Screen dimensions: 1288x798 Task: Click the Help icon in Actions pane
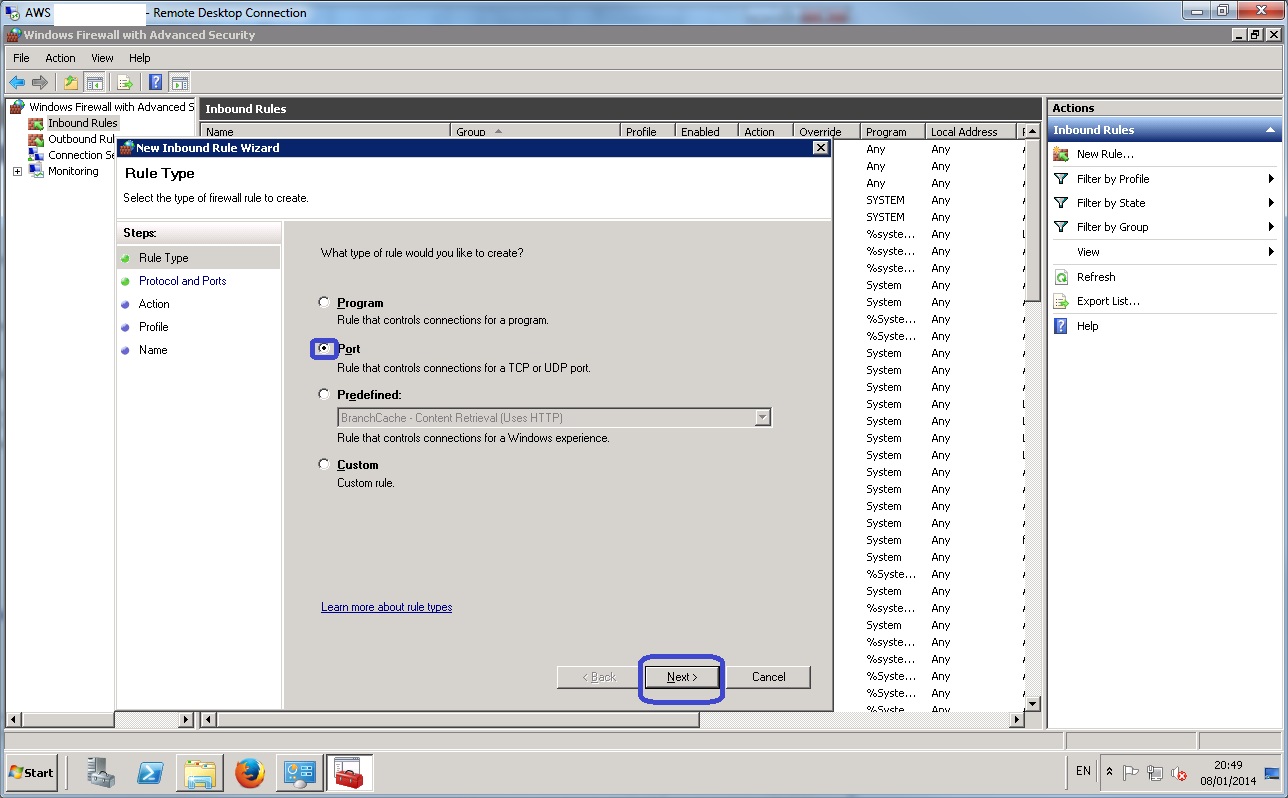[1061, 326]
